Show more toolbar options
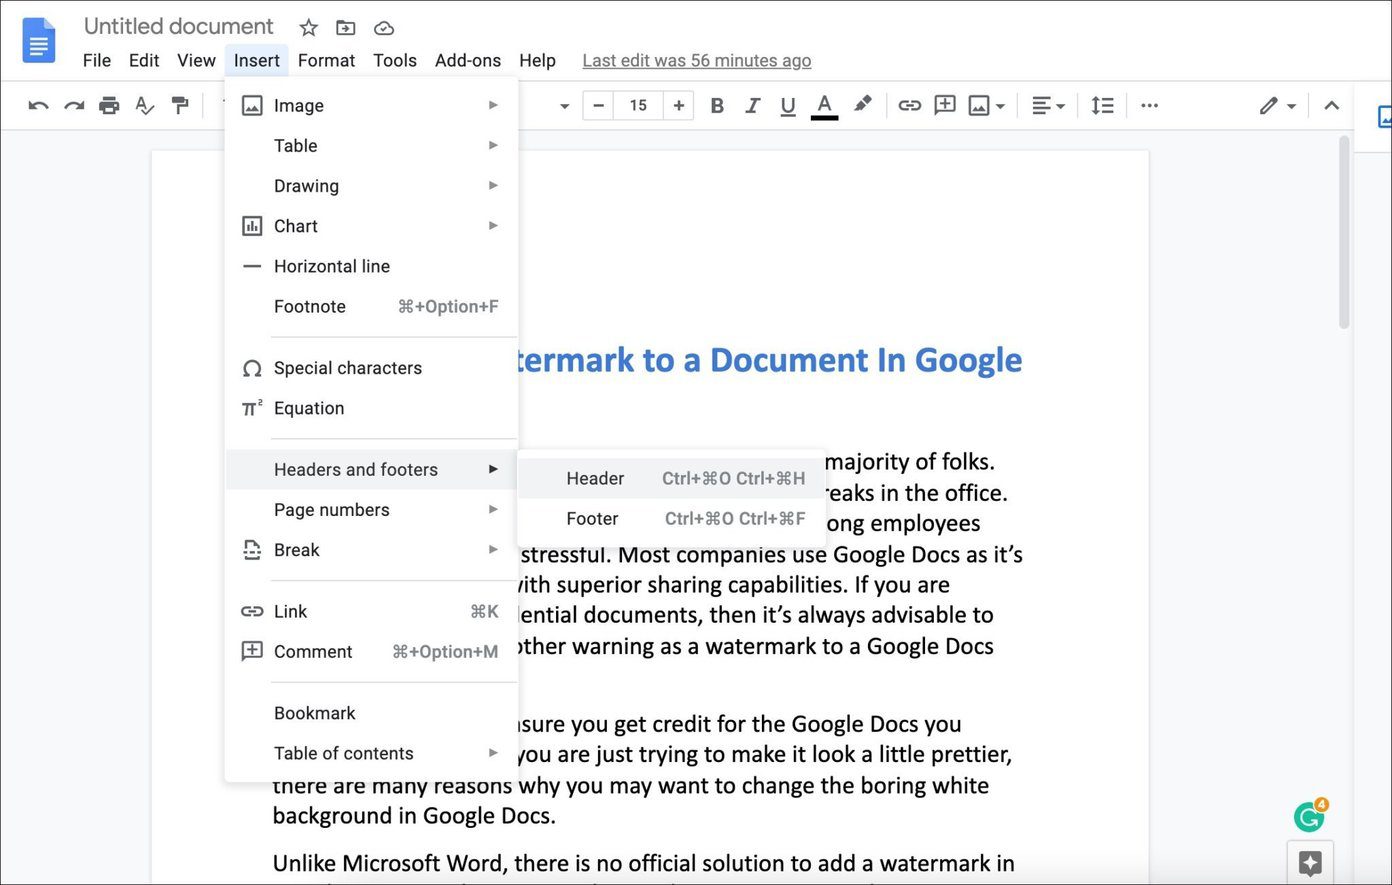Screen dimensions: 1392x885 pos(1150,105)
